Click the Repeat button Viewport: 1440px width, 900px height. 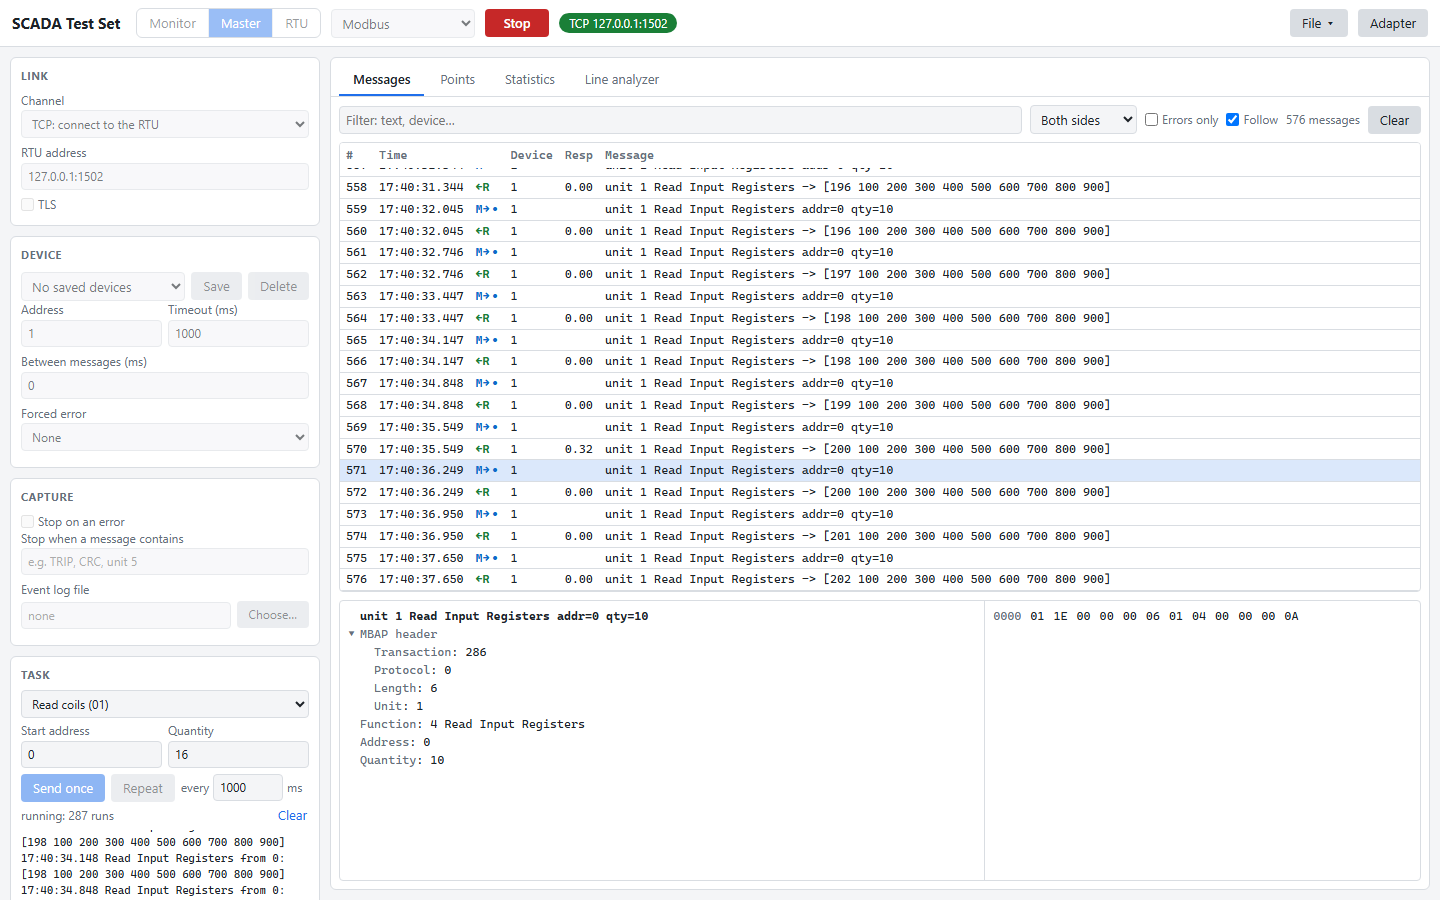[143, 788]
